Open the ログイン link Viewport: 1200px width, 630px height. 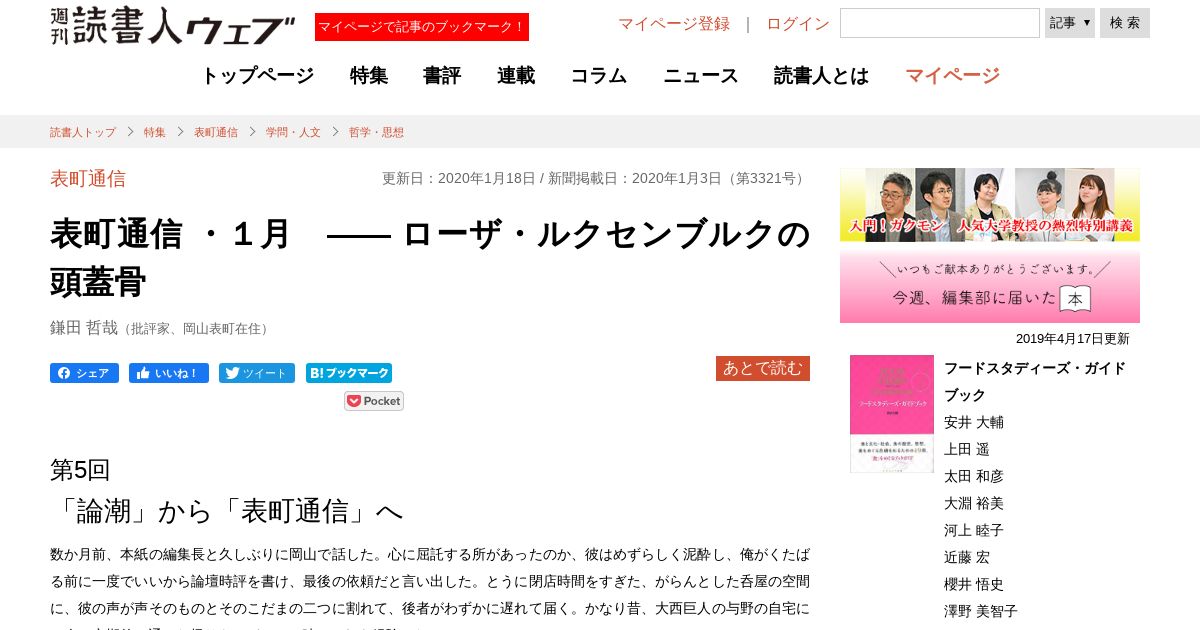click(x=798, y=24)
